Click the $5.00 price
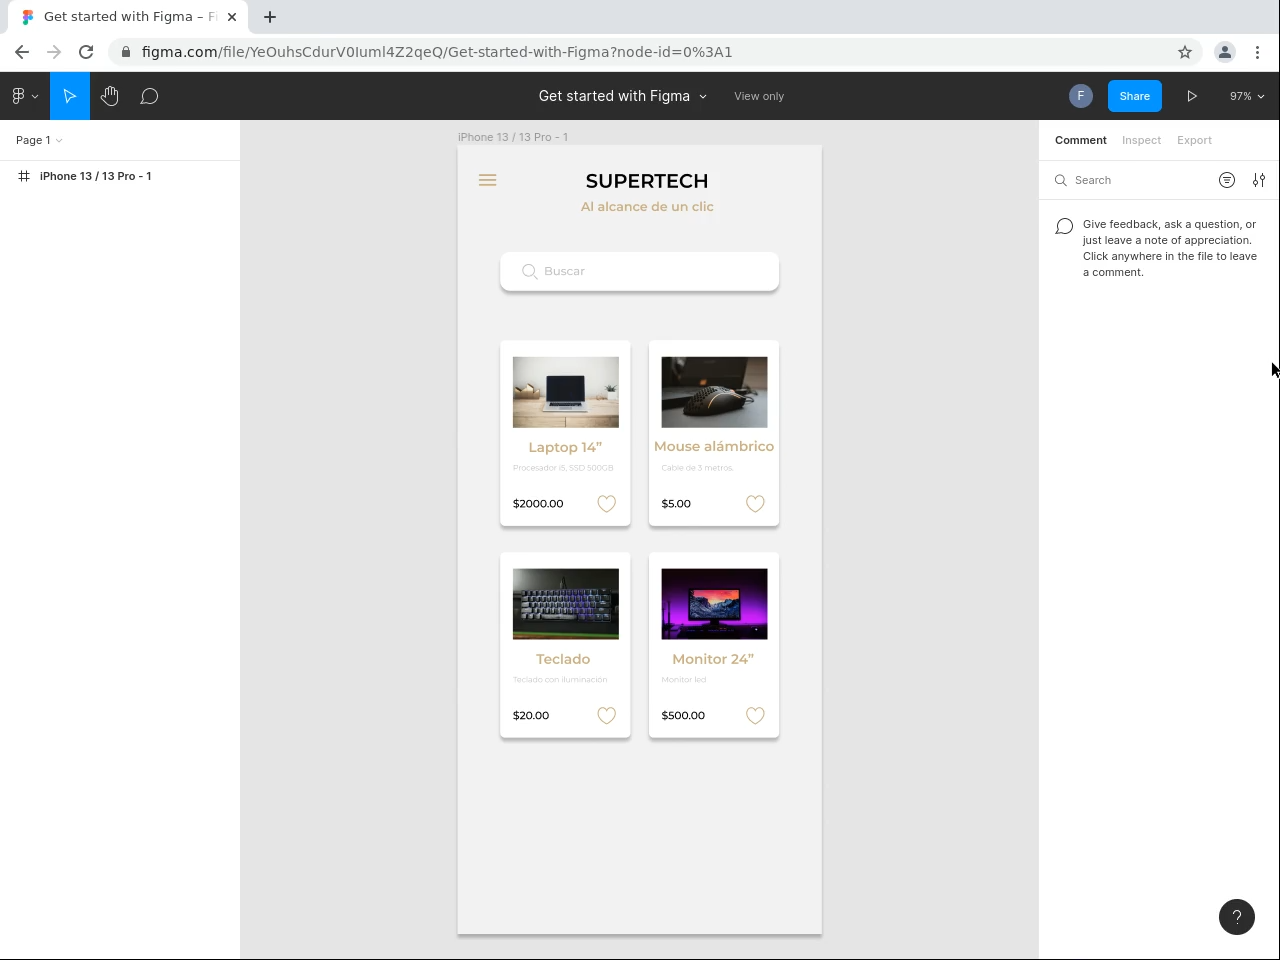1280x960 pixels. pos(676,504)
